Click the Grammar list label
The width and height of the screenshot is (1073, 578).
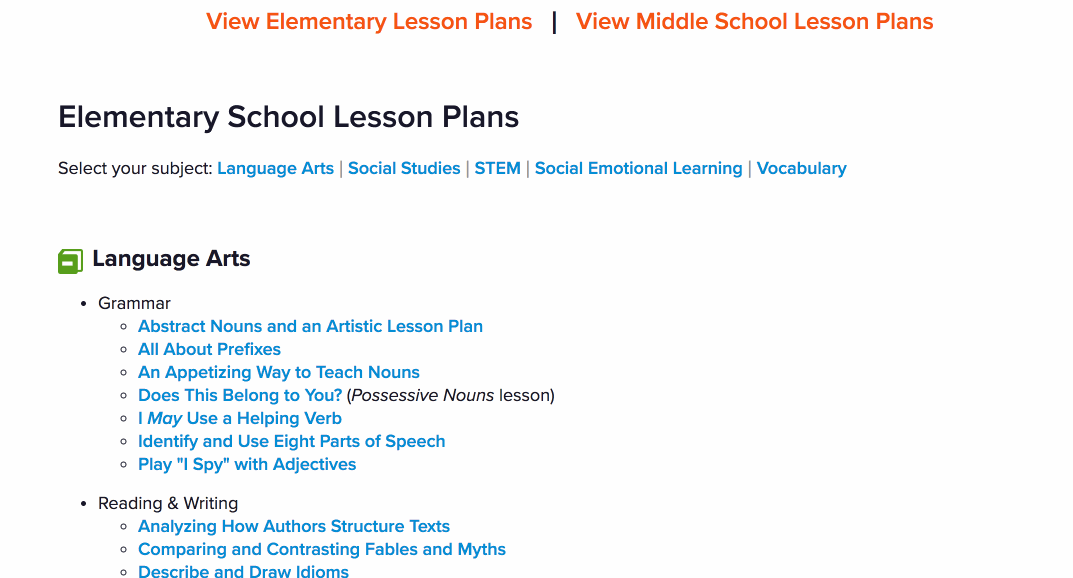[134, 302]
